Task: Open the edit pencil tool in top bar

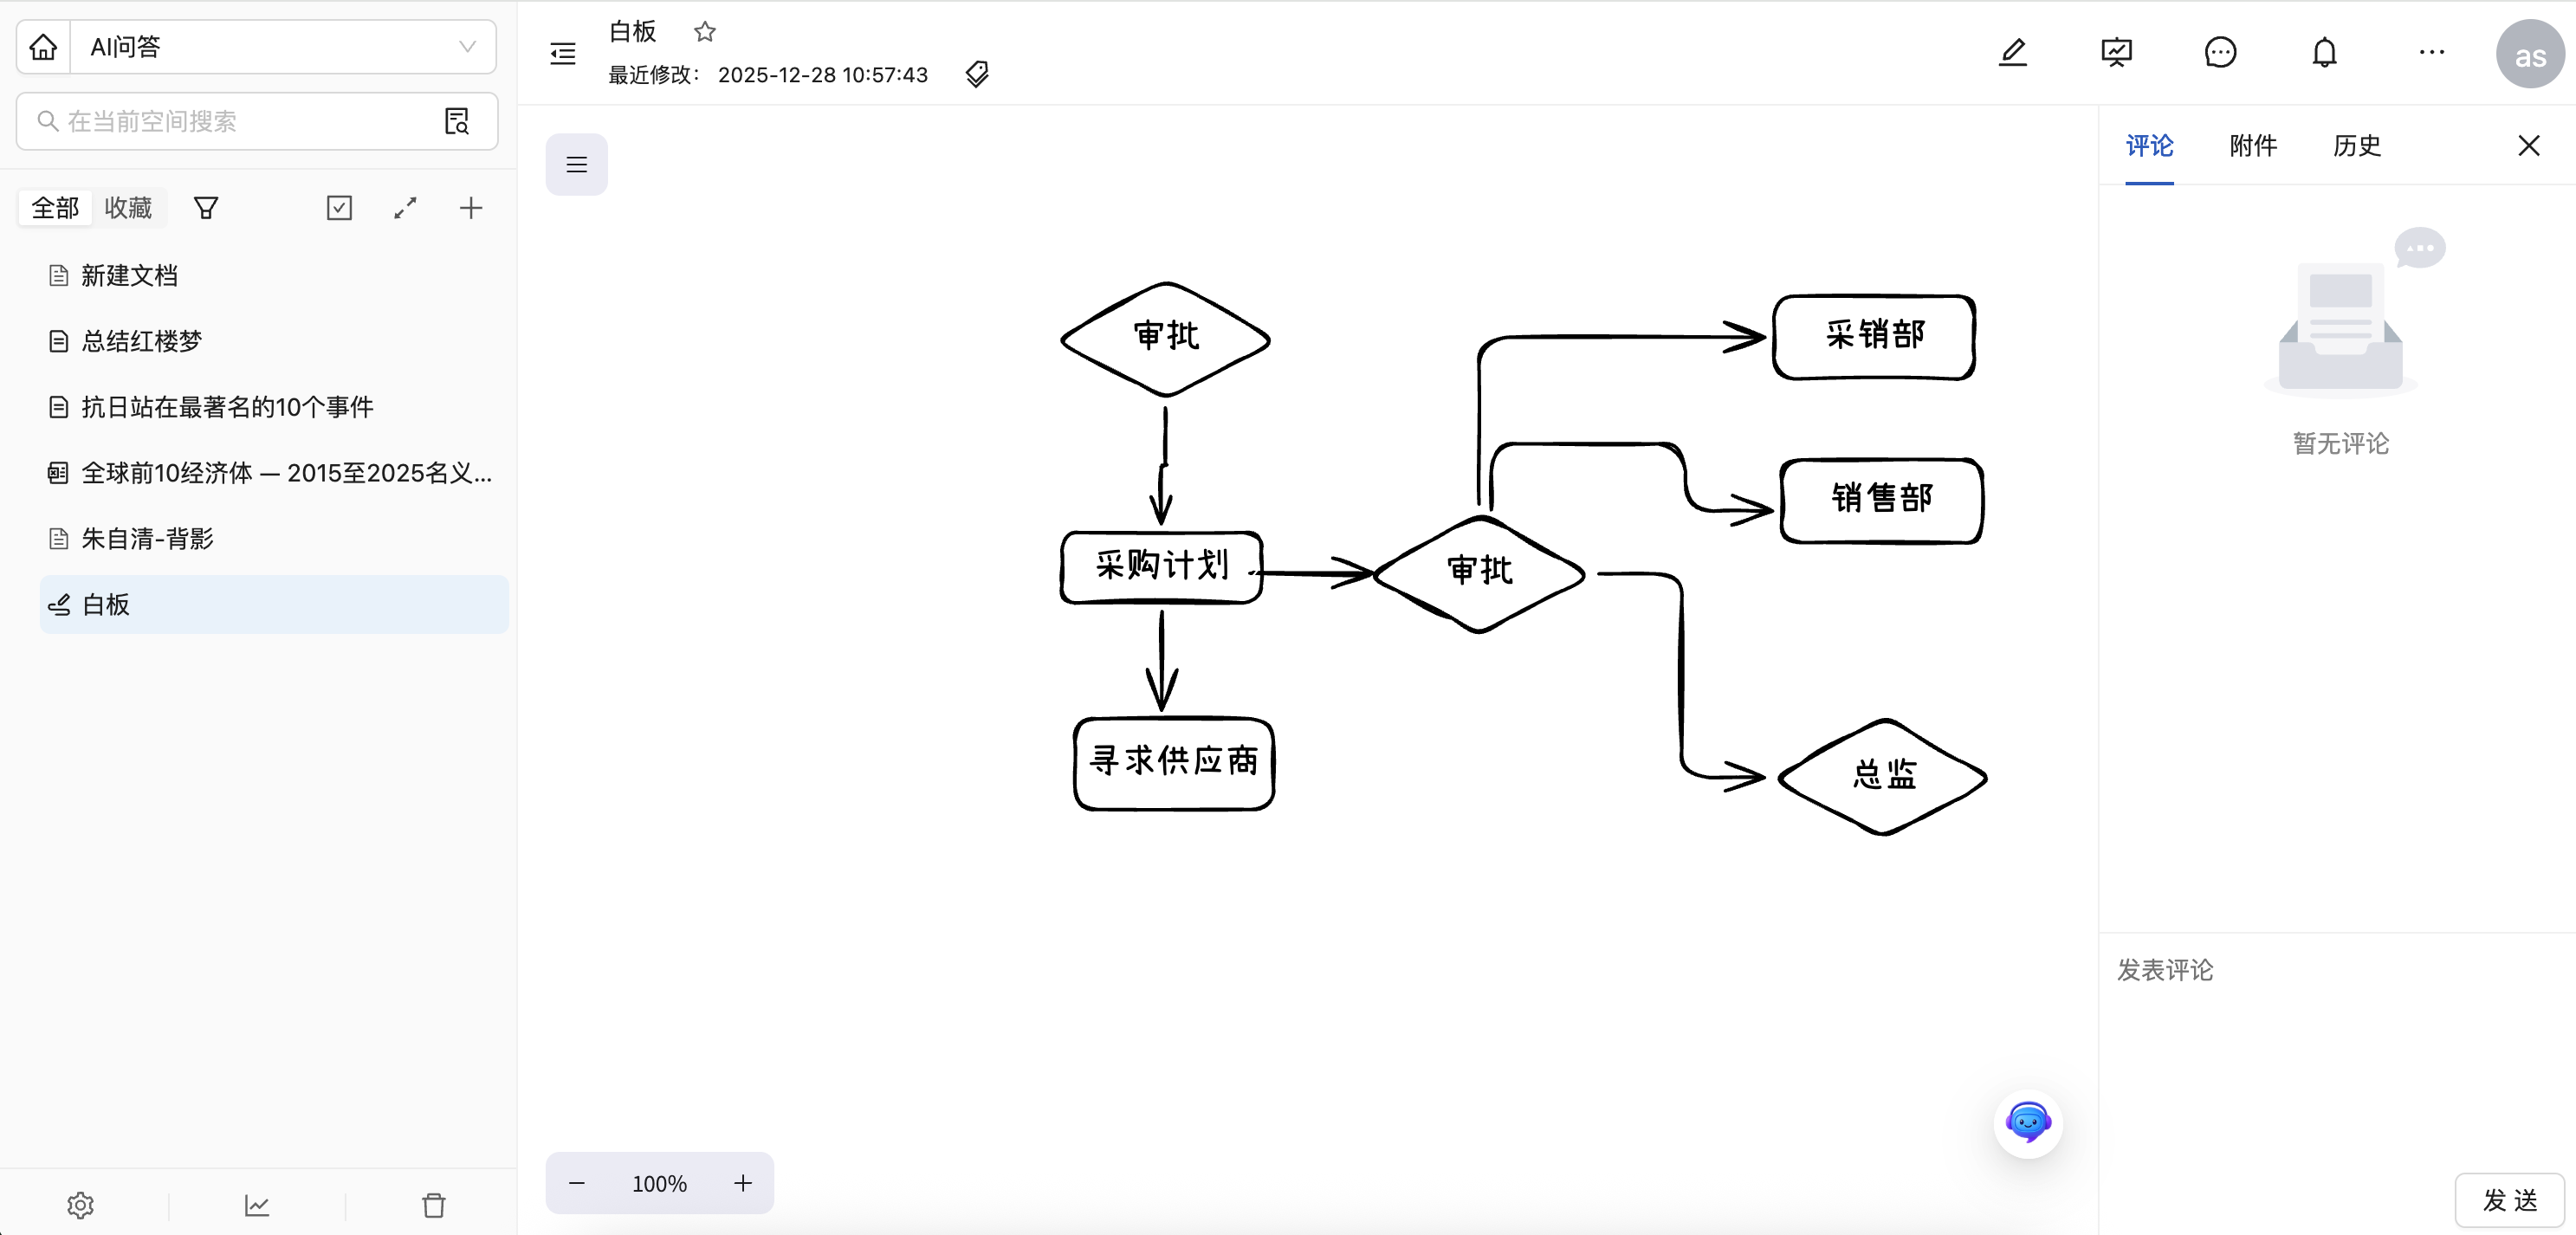Action: coord(2013,53)
